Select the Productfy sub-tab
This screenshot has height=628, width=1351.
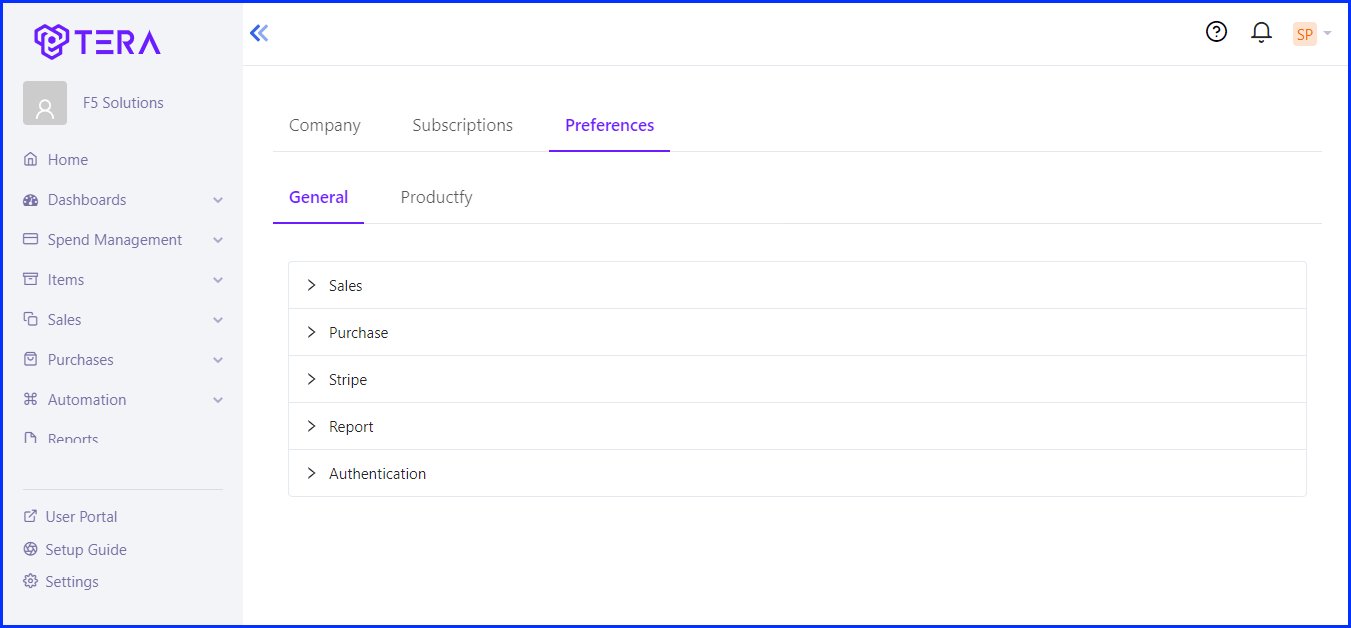[437, 197]
